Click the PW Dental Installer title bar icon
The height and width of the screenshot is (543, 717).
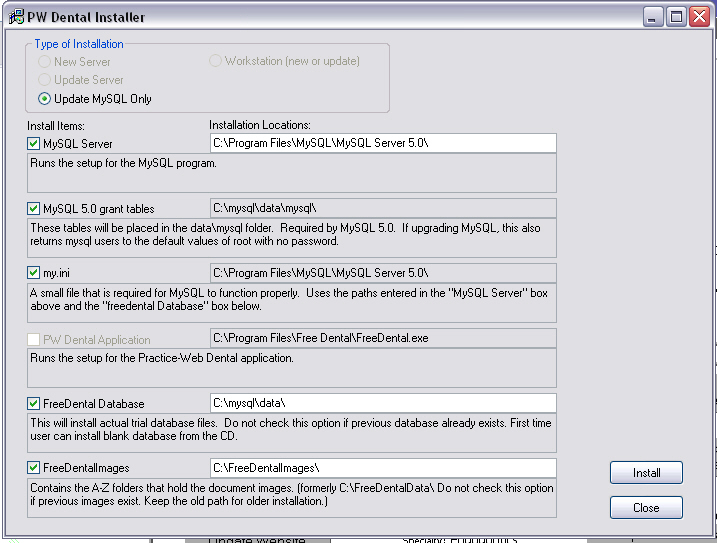14,16
